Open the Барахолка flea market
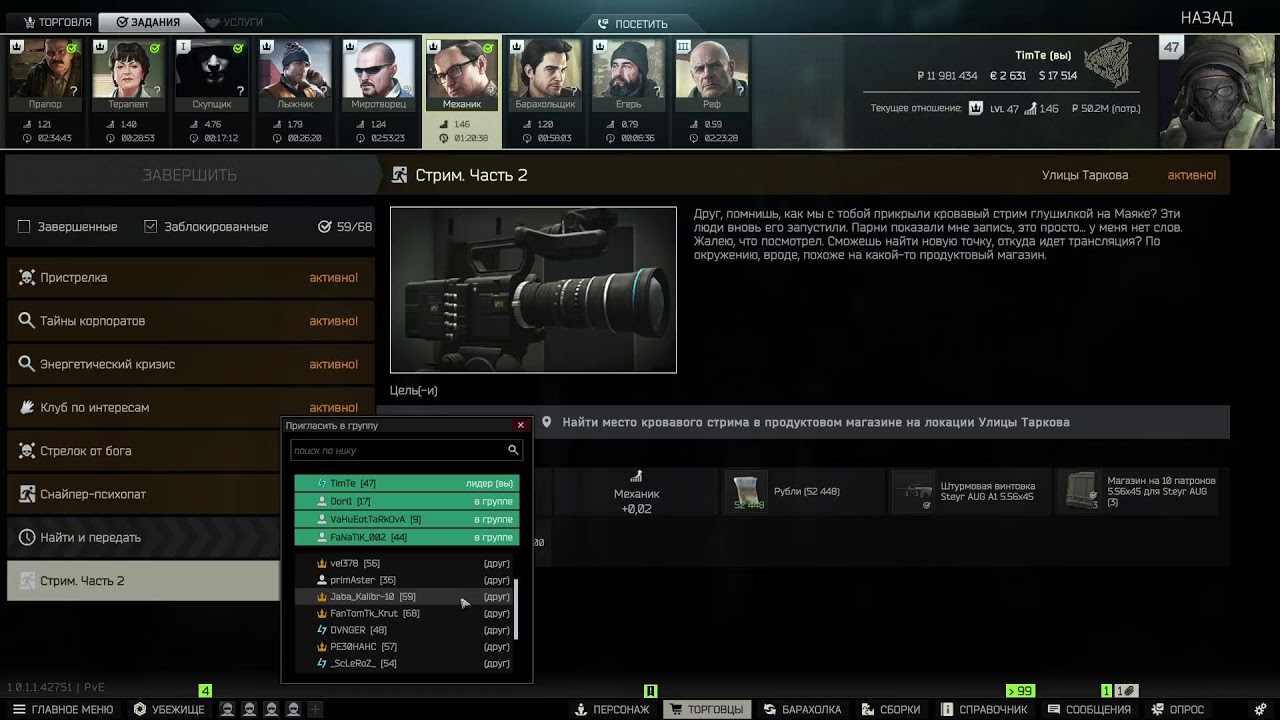Screen dimensions: 1280x720 (803, 709)
